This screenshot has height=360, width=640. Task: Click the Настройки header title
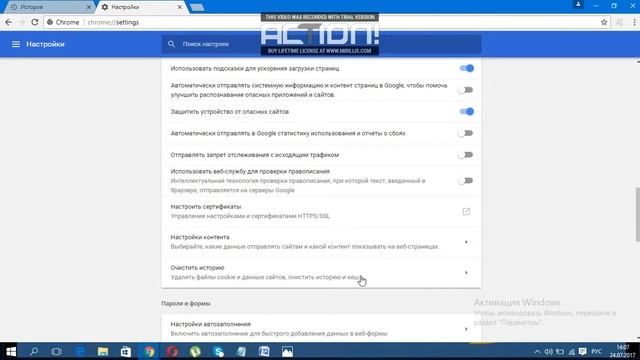click(x=45, y=44)
